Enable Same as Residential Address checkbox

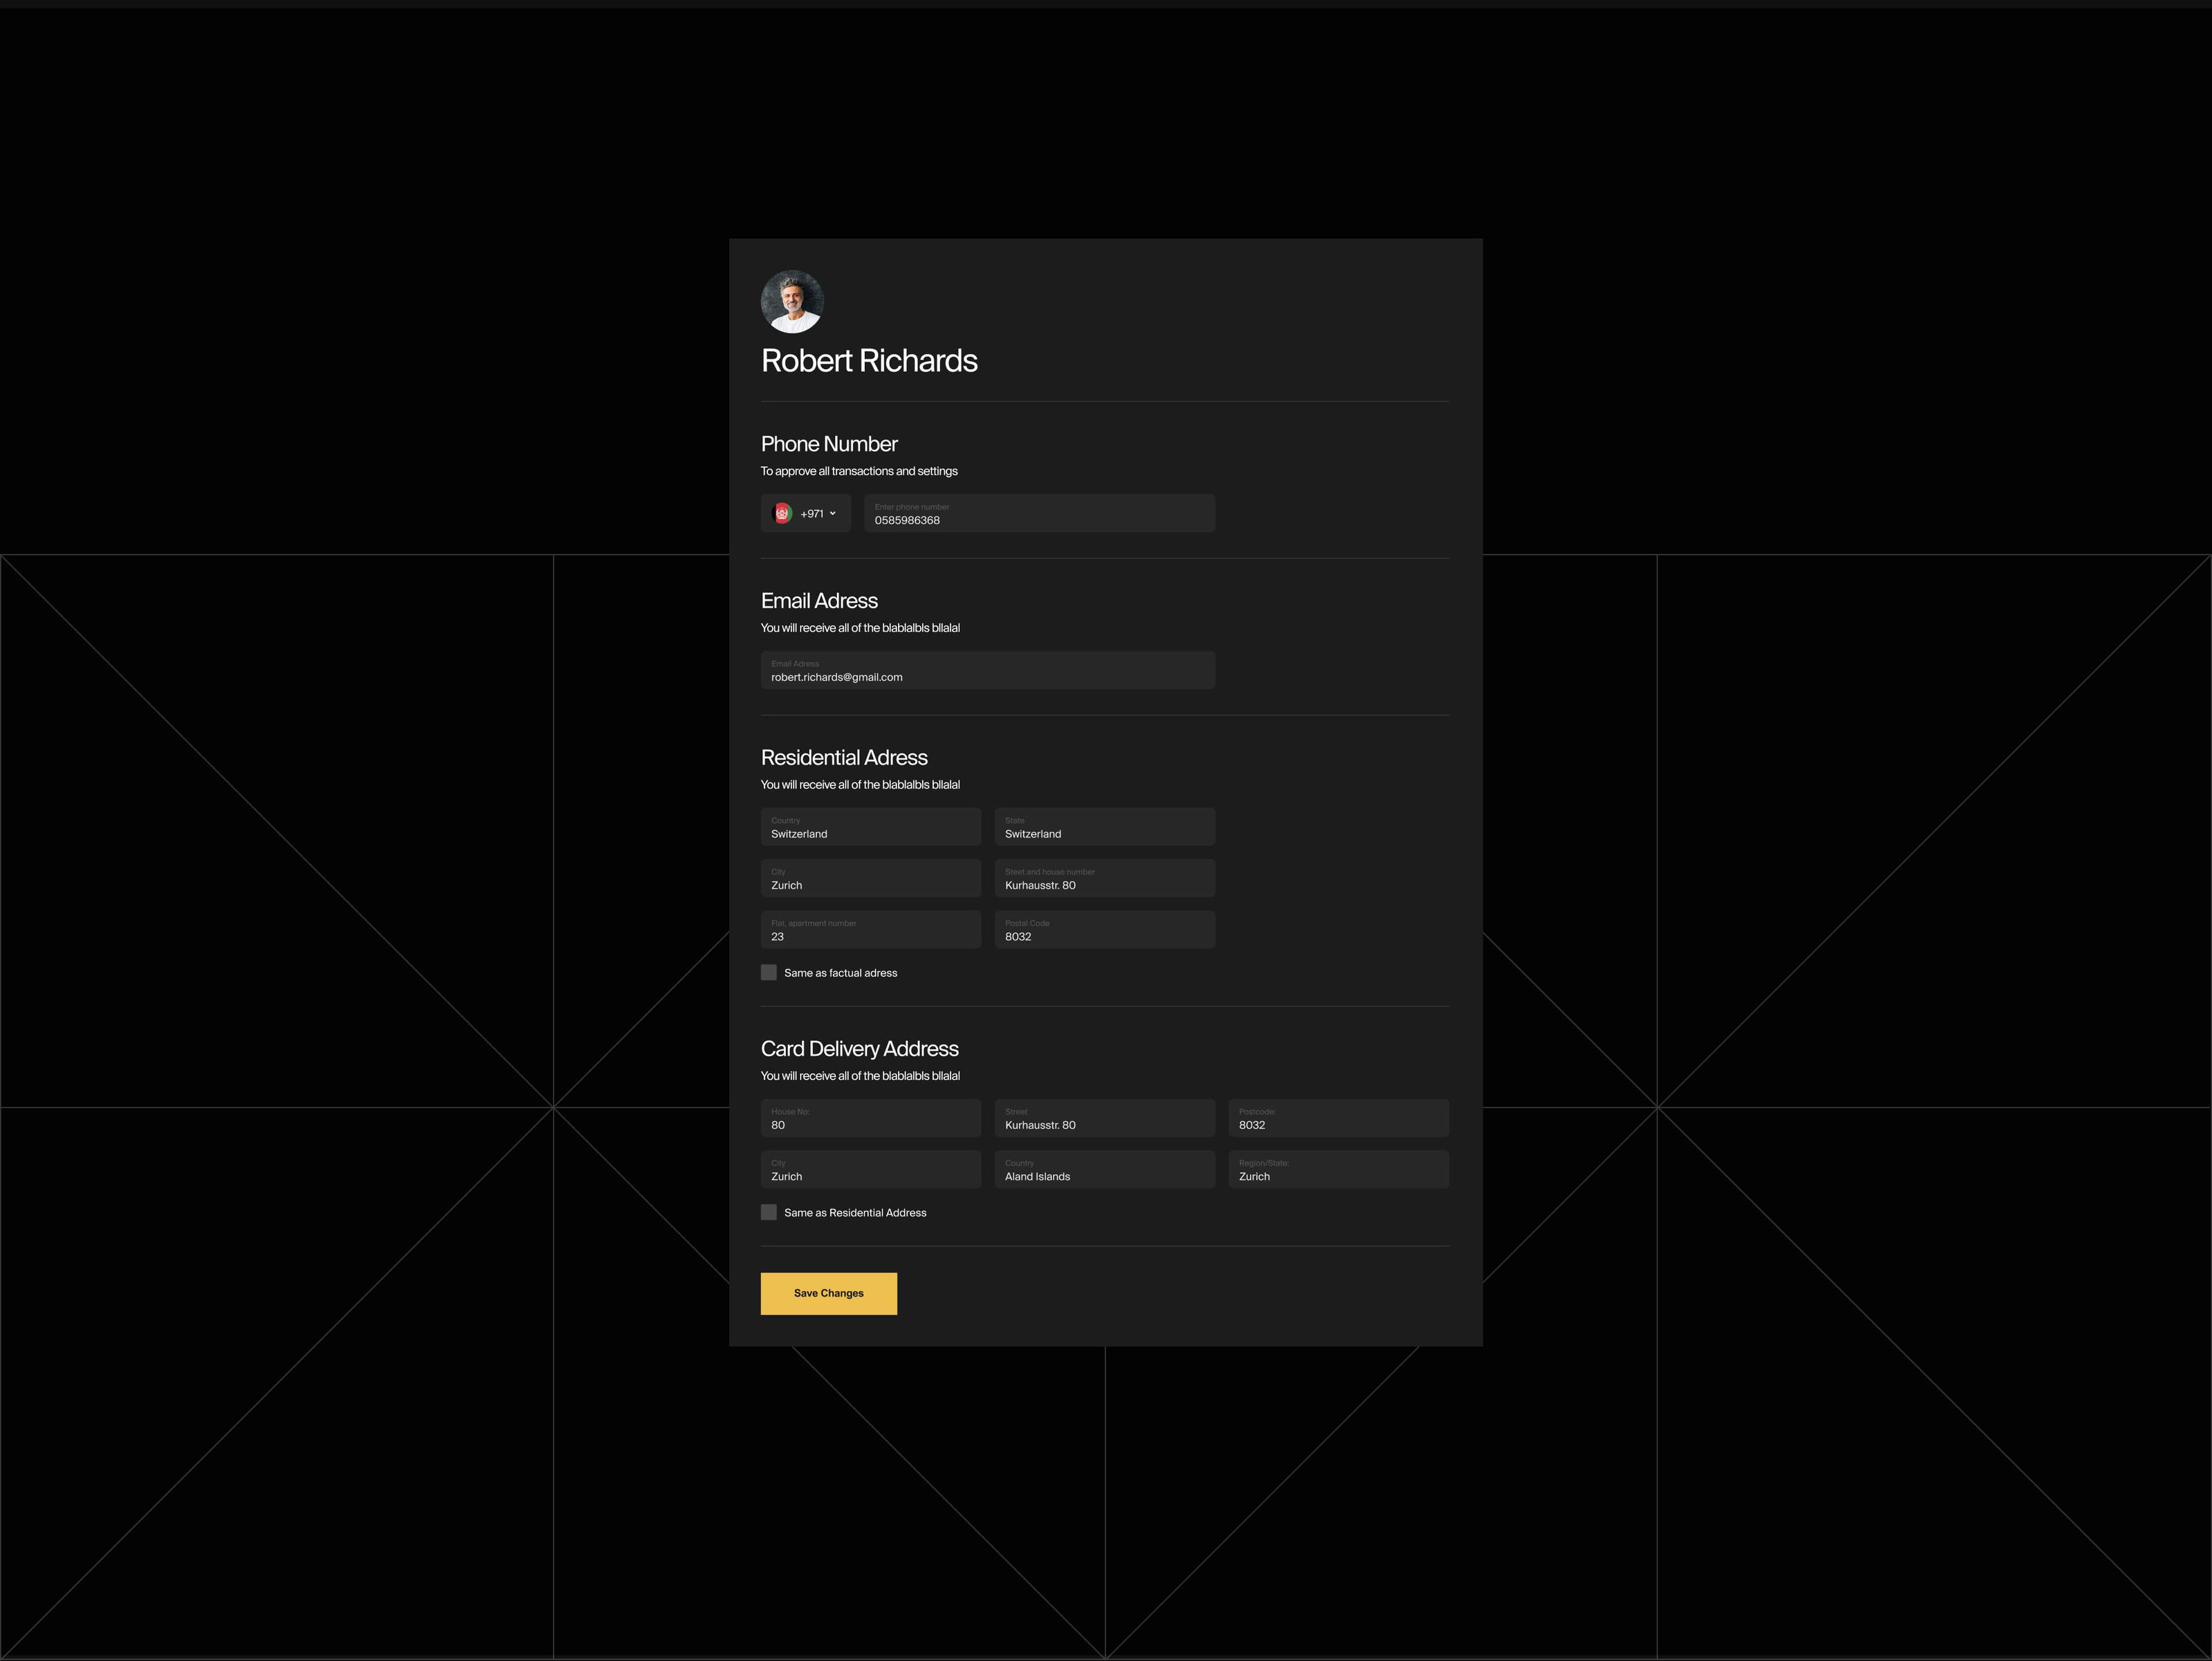769,1212
